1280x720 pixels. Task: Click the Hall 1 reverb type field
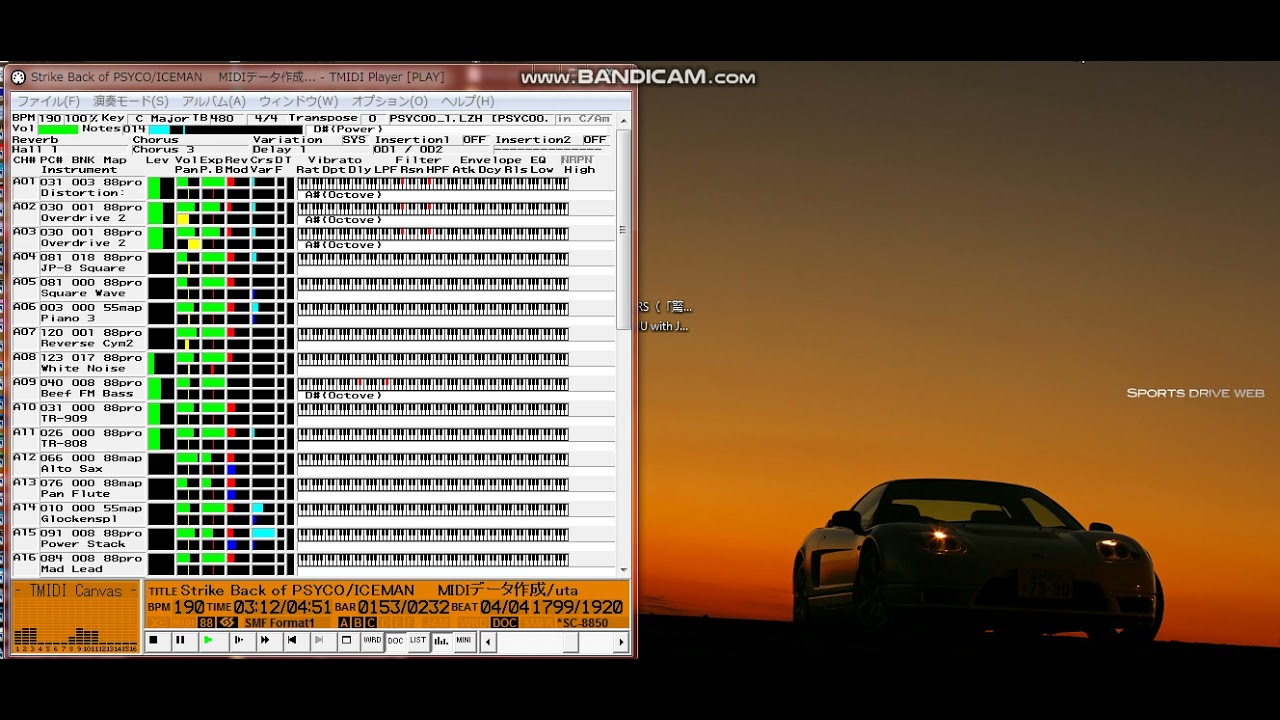click(x=70, y=150)
